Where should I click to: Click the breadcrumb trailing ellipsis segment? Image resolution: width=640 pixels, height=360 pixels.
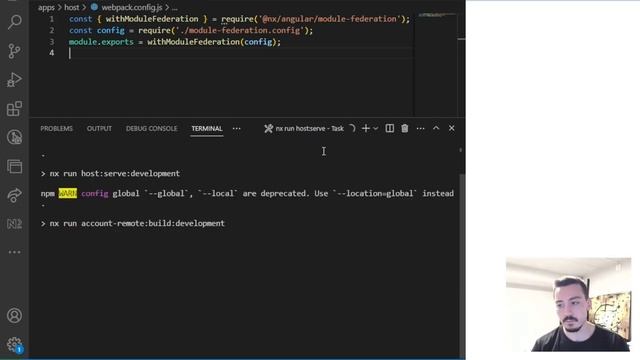tap(174, 7)
